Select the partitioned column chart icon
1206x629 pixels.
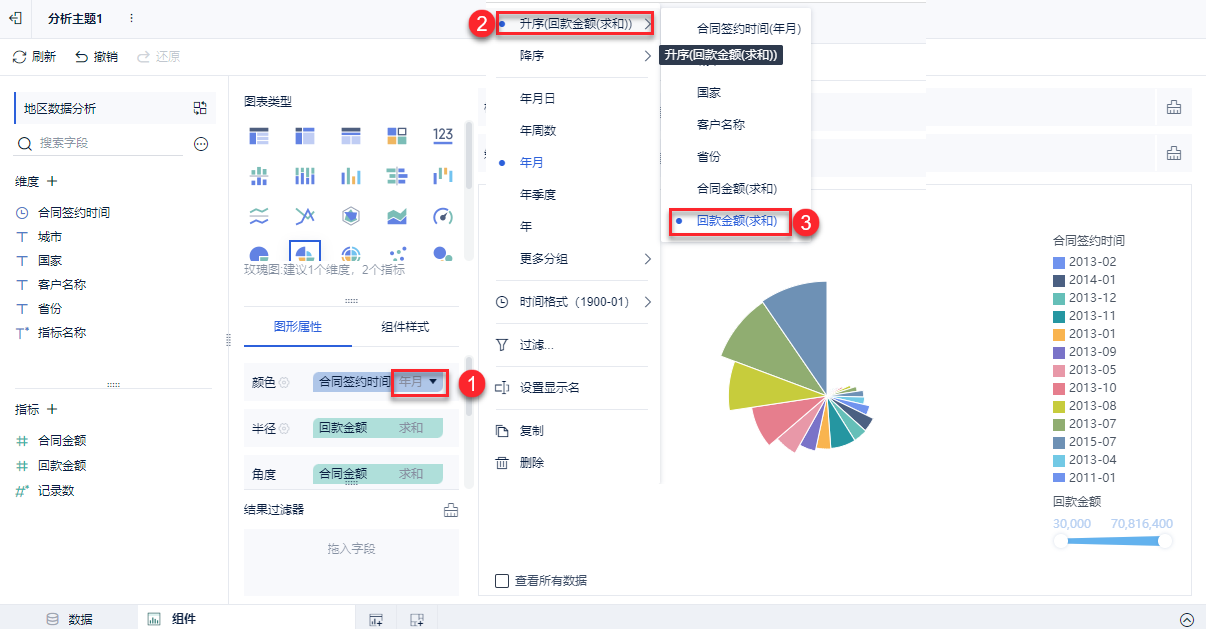[259, 176]
